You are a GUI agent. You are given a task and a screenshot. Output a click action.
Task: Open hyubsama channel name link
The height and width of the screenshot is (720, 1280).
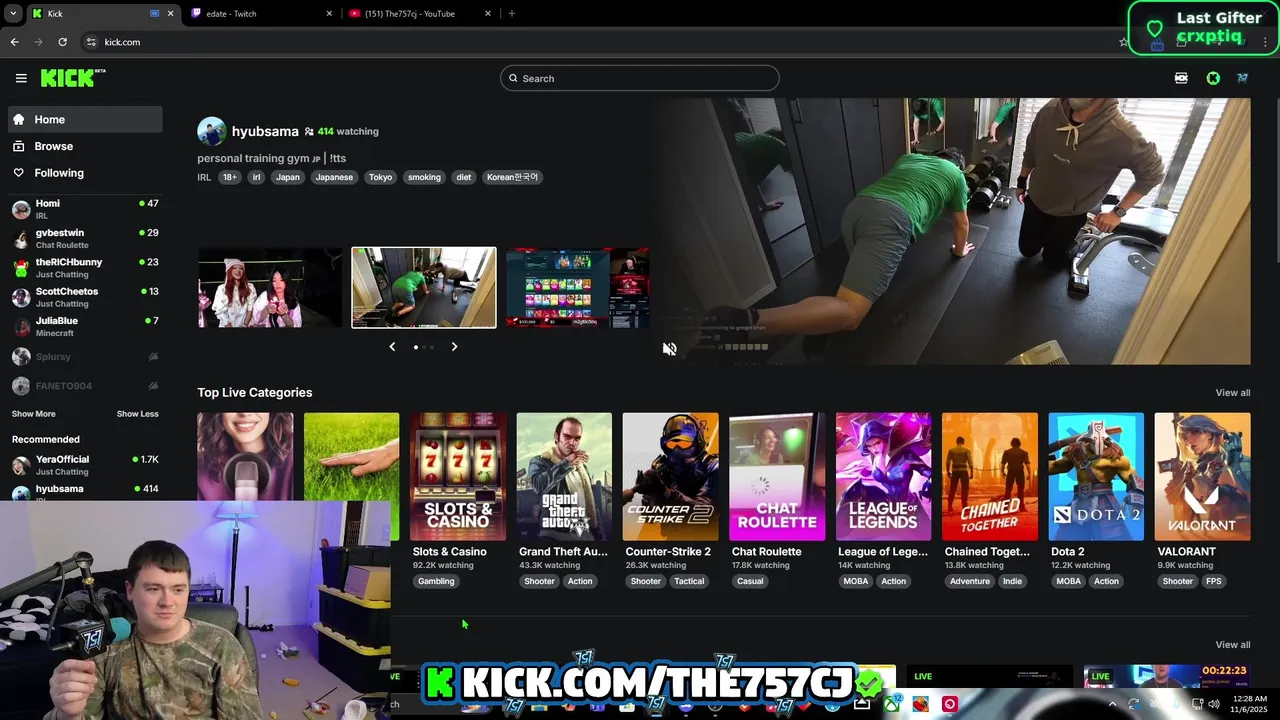point(265,131)
